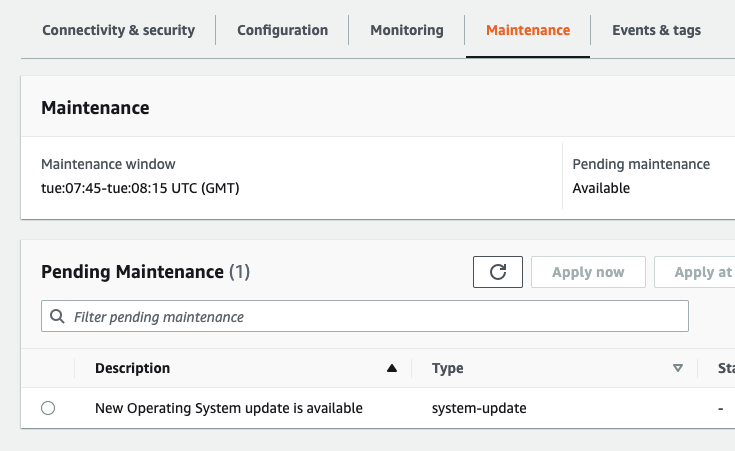The width and height of the screenshot is (735, 451).
Task: Open the Events & tags tab
Action: pyautogui.click(x=656, y=30)
